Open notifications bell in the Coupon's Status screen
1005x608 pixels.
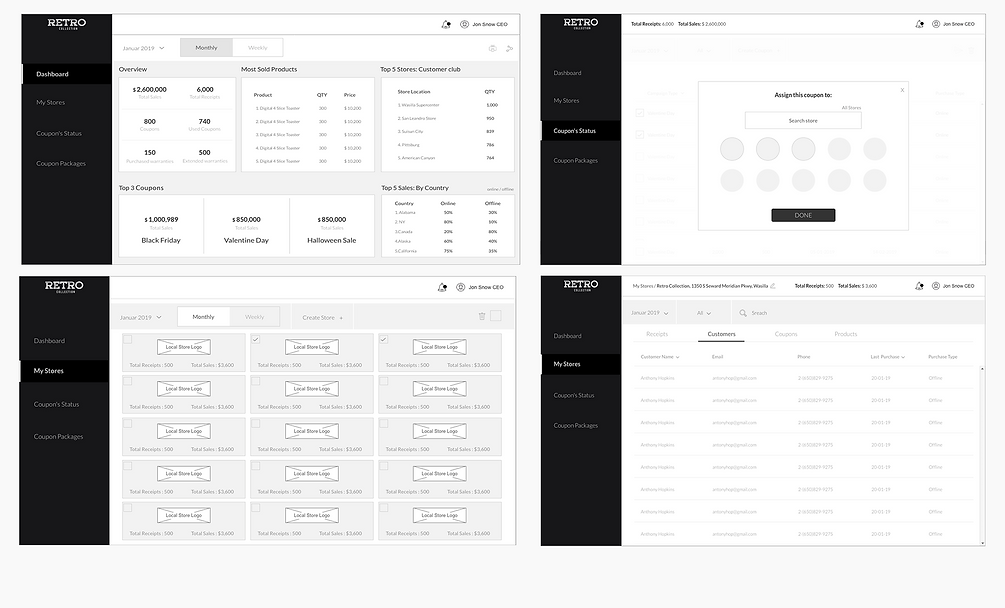[x=919, y=24]
